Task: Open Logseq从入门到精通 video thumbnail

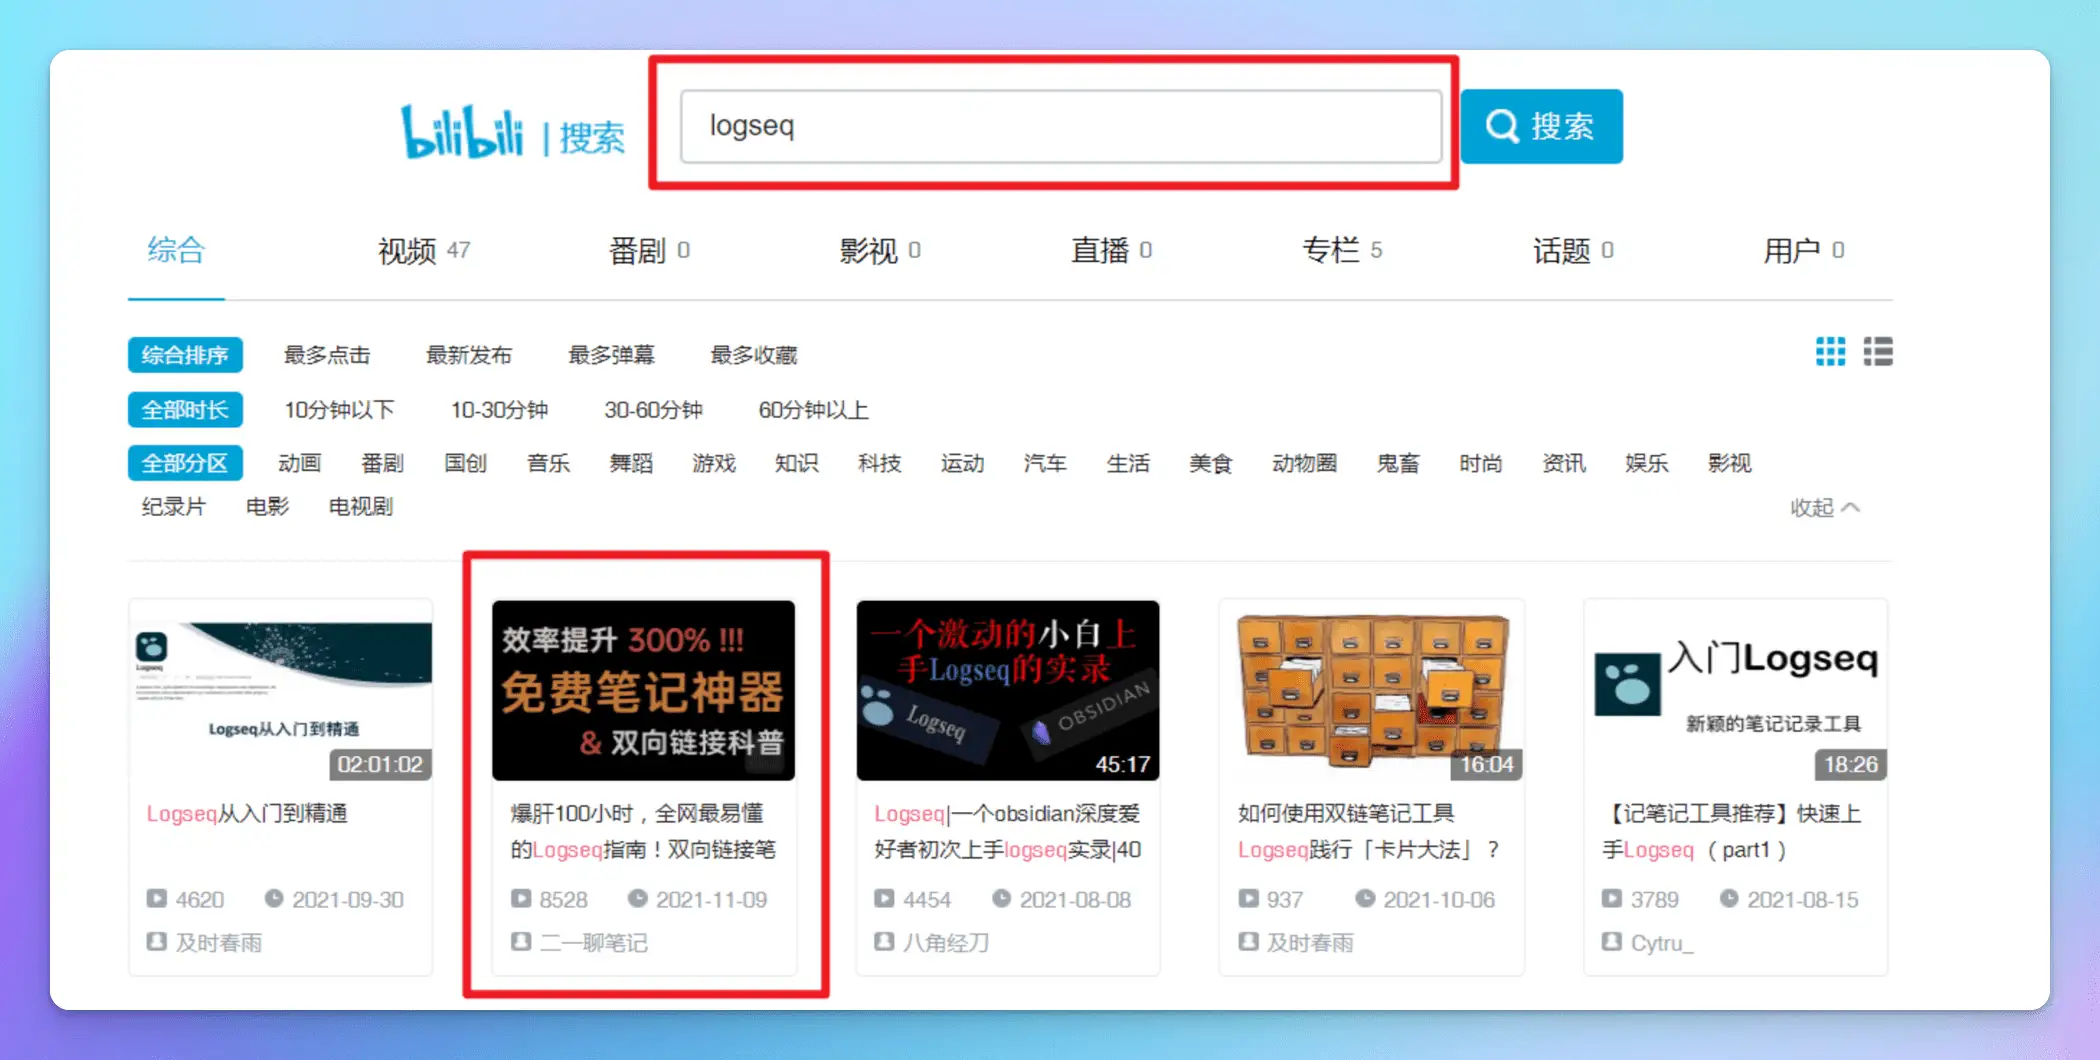Action: 281,691
